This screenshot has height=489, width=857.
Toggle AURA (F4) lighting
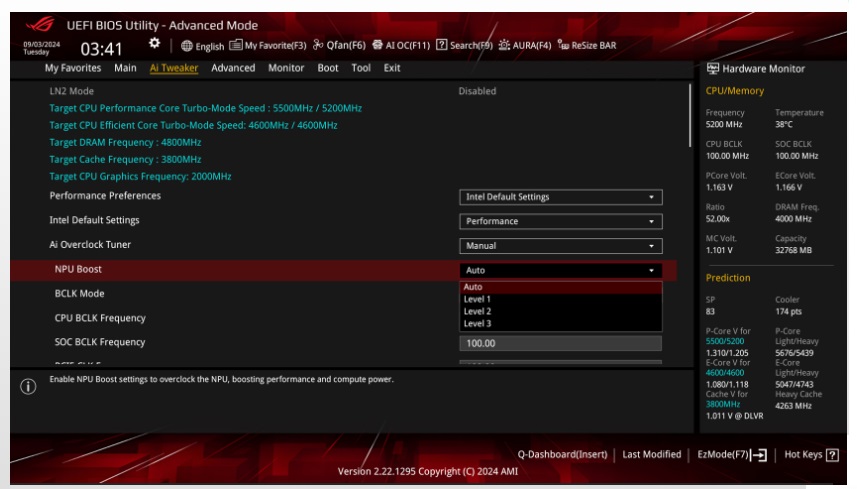[x=525, y=46]
